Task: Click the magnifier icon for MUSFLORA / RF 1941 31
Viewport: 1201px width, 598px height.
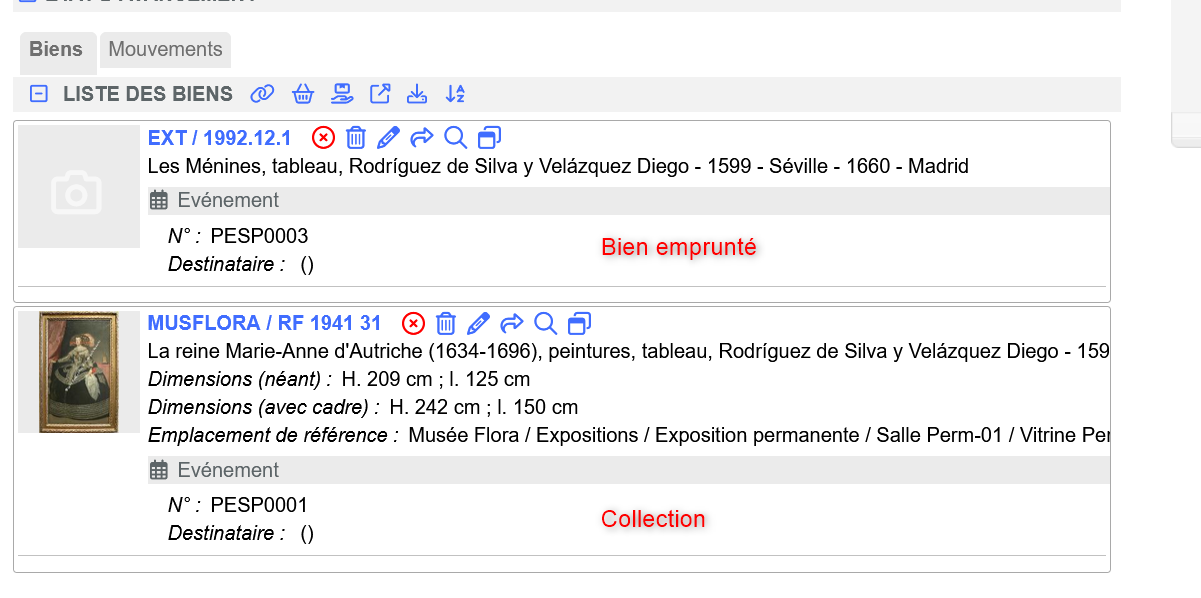Action: pos(545,323)
